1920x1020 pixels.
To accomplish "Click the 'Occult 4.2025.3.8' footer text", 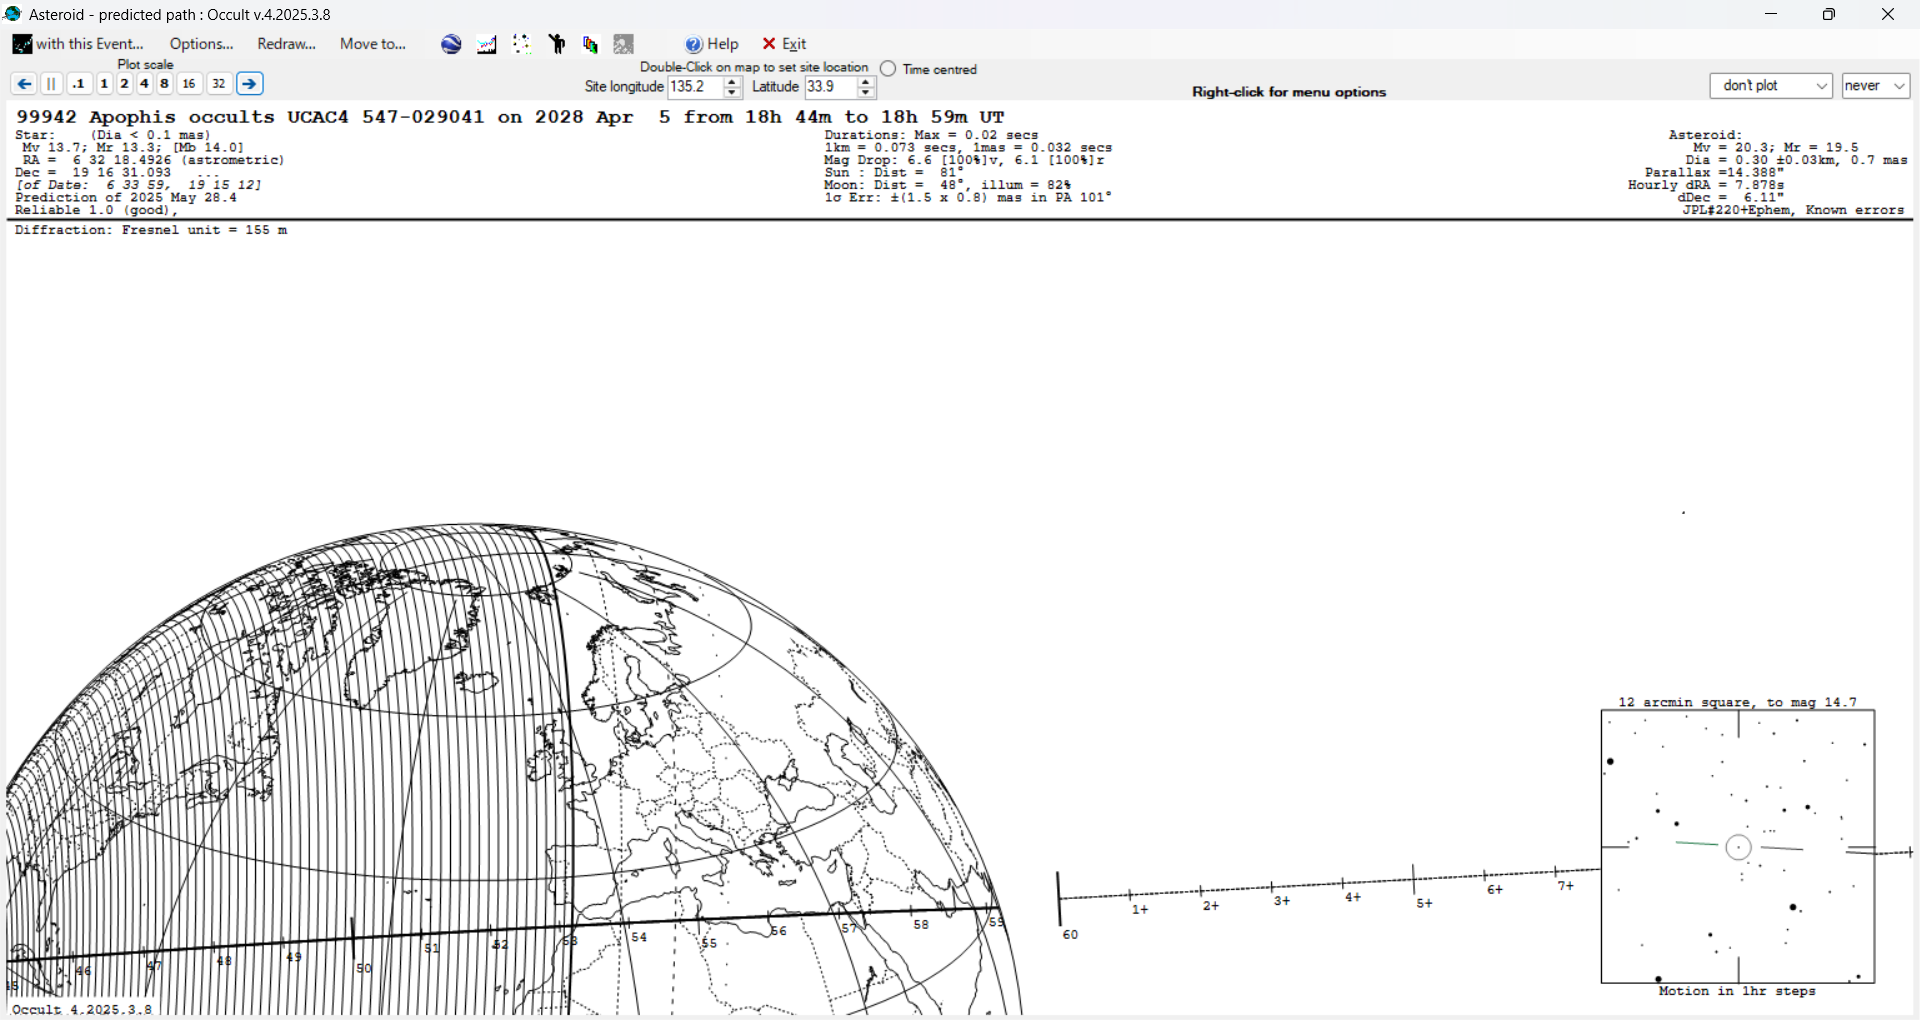I will (82, 1009).
